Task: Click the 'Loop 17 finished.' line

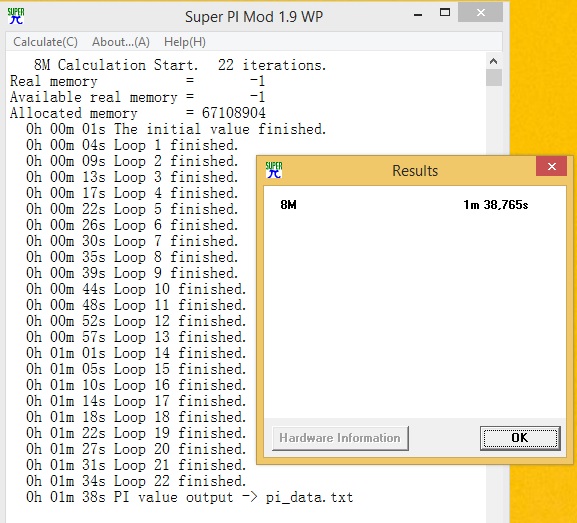Action: click(x=136, y=401)
